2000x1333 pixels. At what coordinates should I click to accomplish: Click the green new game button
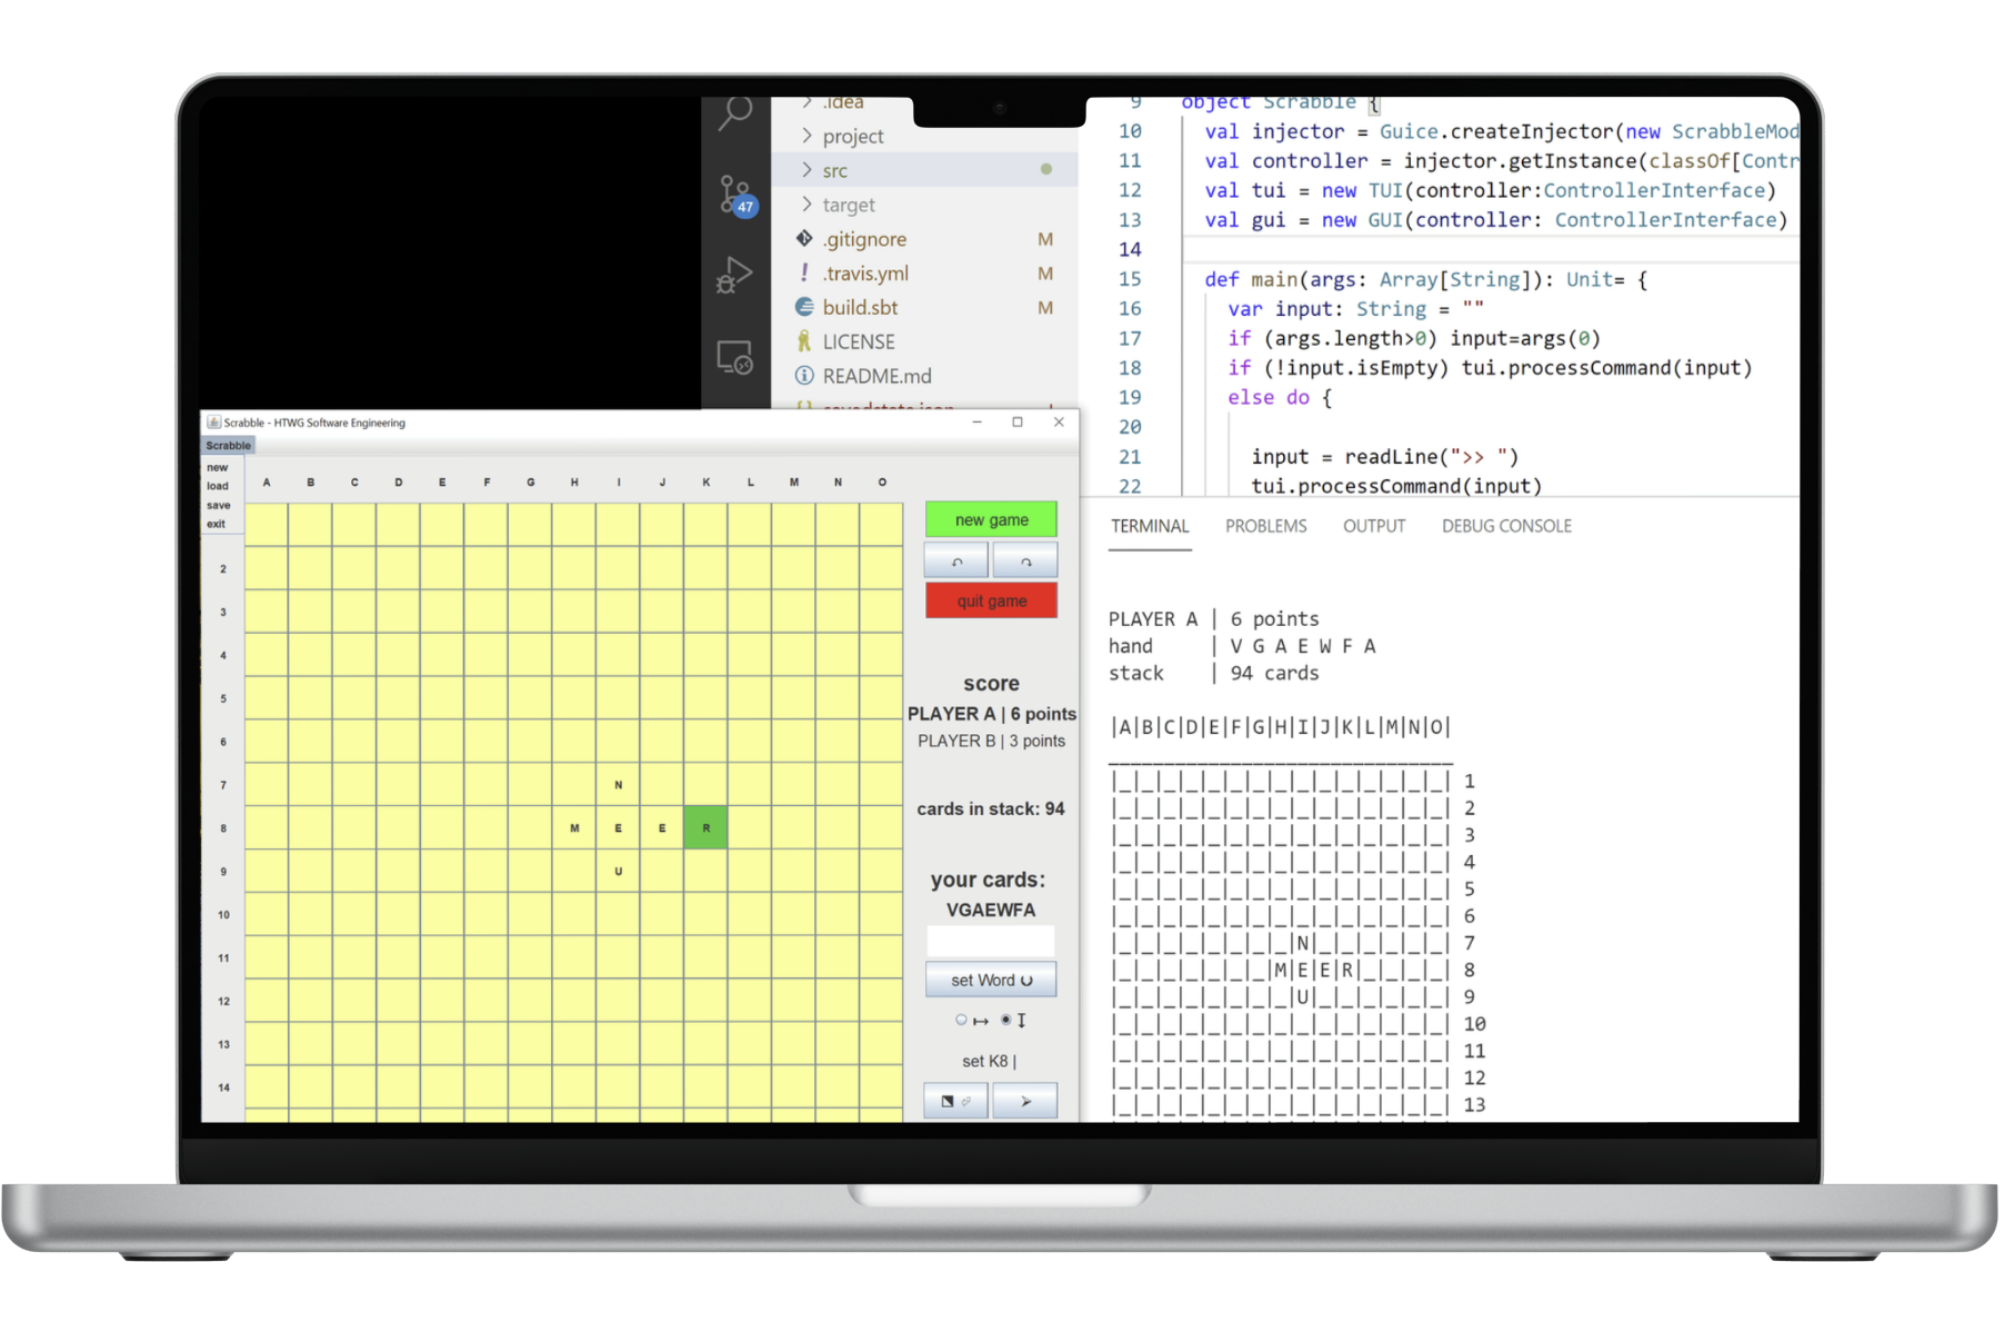click(x=990, y=520)
